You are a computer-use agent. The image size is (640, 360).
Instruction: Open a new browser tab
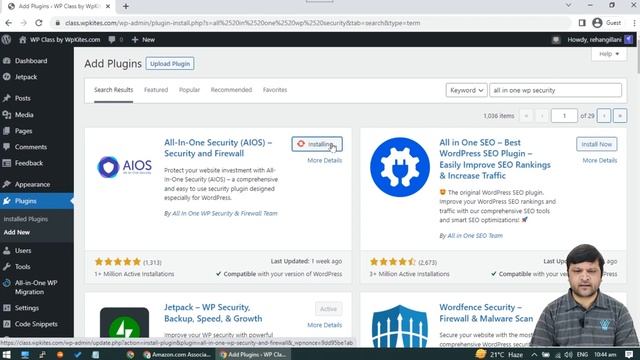[126, 7]
